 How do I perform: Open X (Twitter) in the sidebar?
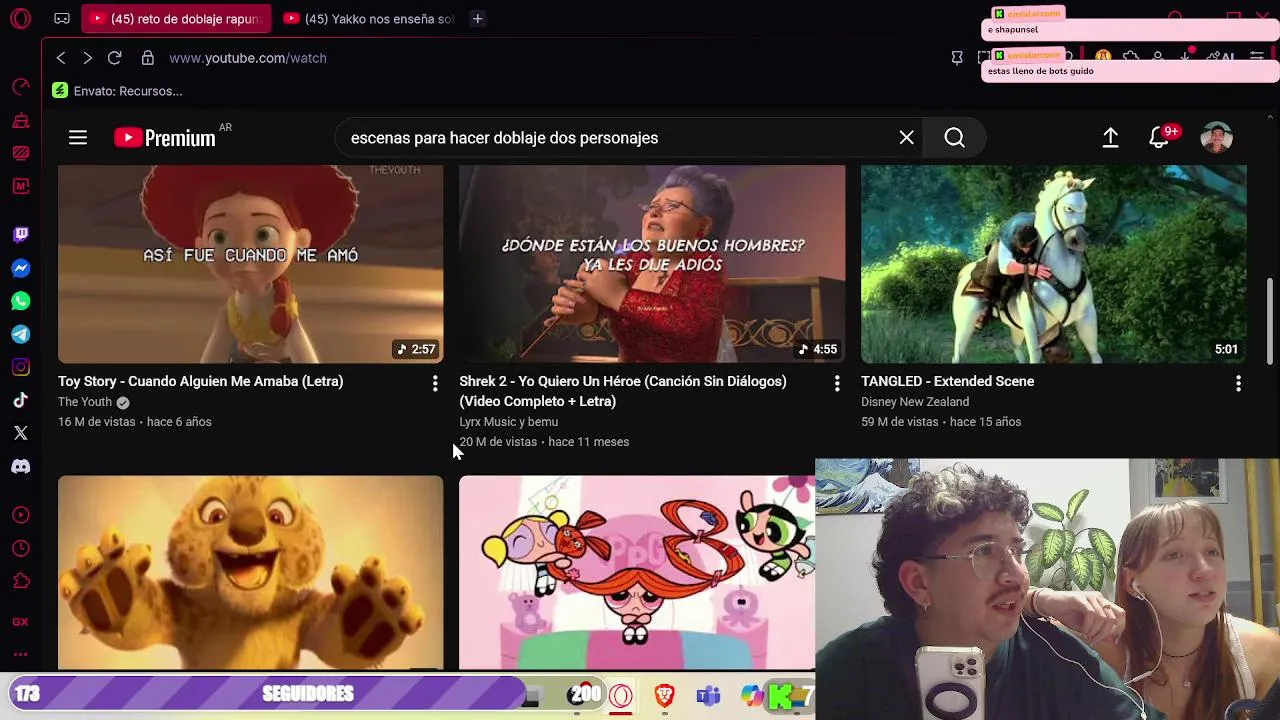tap(21, 433)
